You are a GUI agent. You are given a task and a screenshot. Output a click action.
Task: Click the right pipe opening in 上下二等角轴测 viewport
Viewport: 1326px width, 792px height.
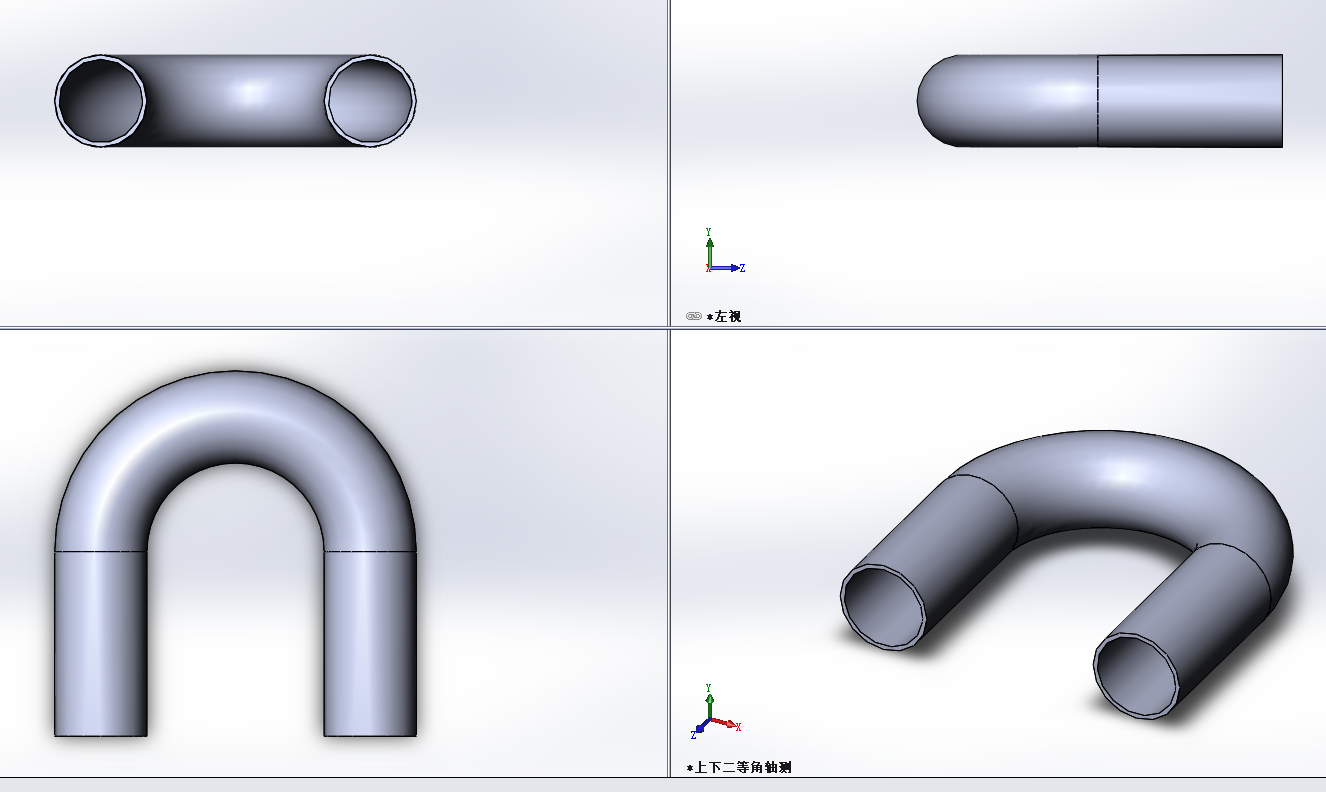(1135, 674)
